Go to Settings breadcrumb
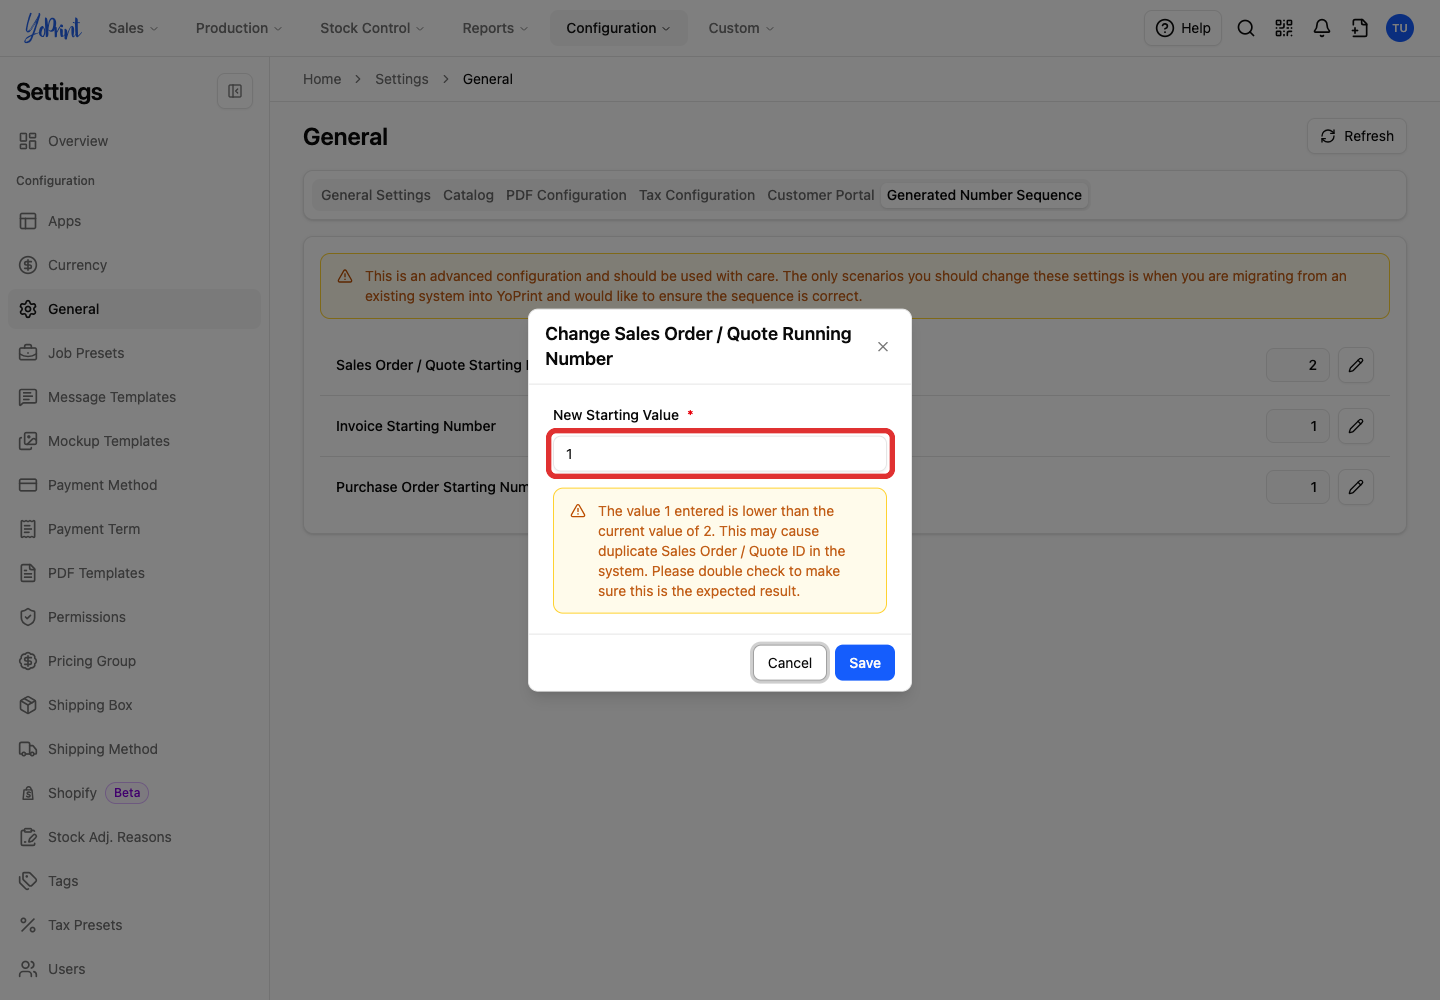This screenshot has width=1440, height=1000. click(402, 79)
